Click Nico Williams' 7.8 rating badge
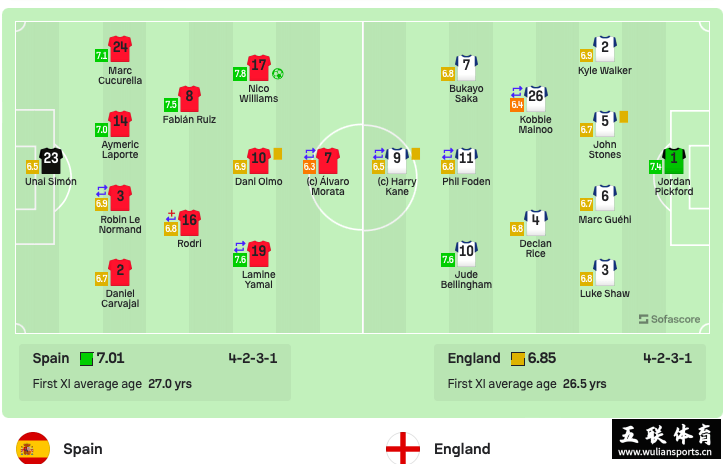 coord(240,74)
